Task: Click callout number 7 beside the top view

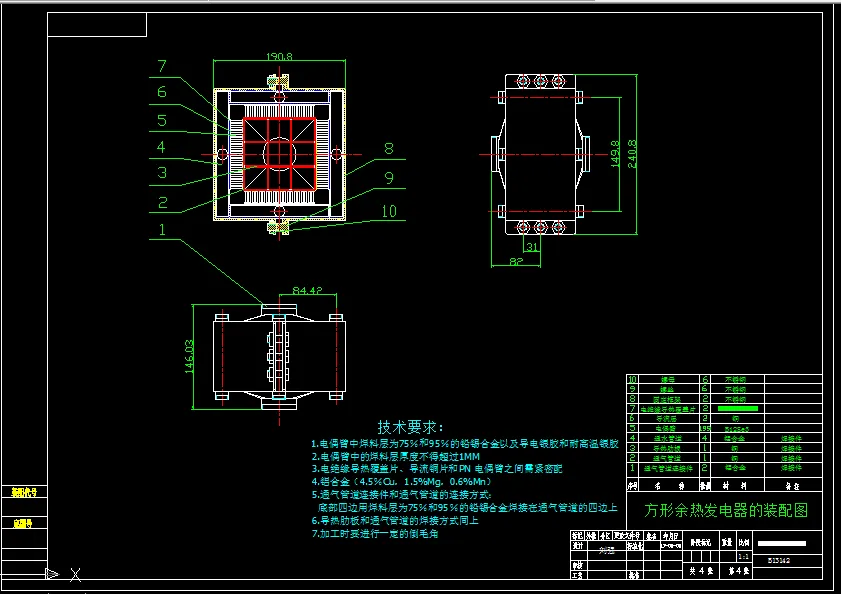Action: (162, 66)
